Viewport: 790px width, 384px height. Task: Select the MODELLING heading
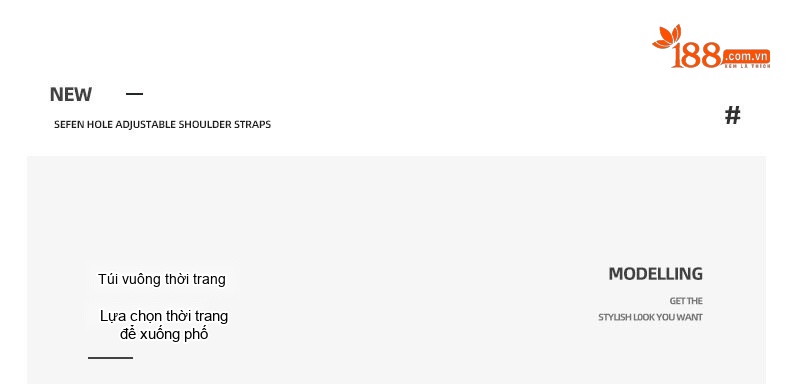coord(655,274)
